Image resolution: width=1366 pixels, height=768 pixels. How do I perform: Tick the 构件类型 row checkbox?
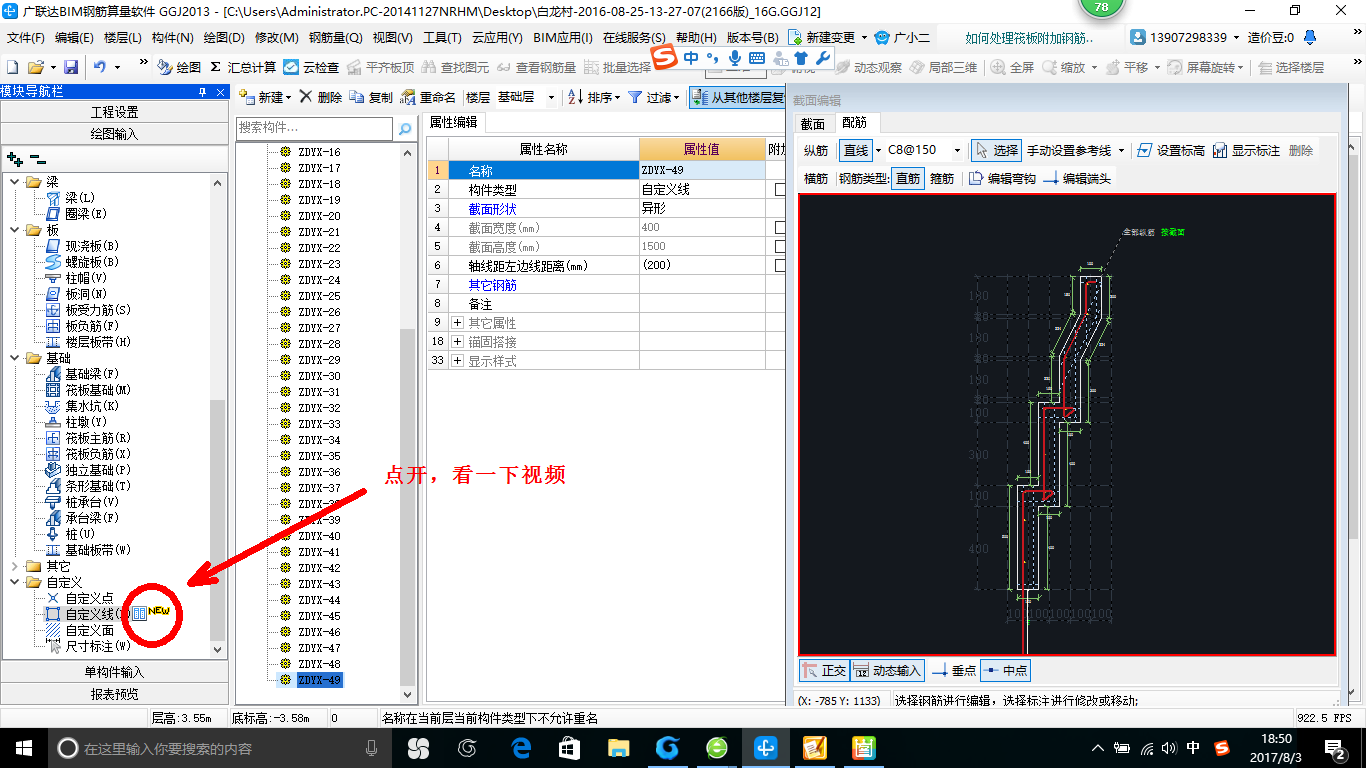click(x=780, y=189)
